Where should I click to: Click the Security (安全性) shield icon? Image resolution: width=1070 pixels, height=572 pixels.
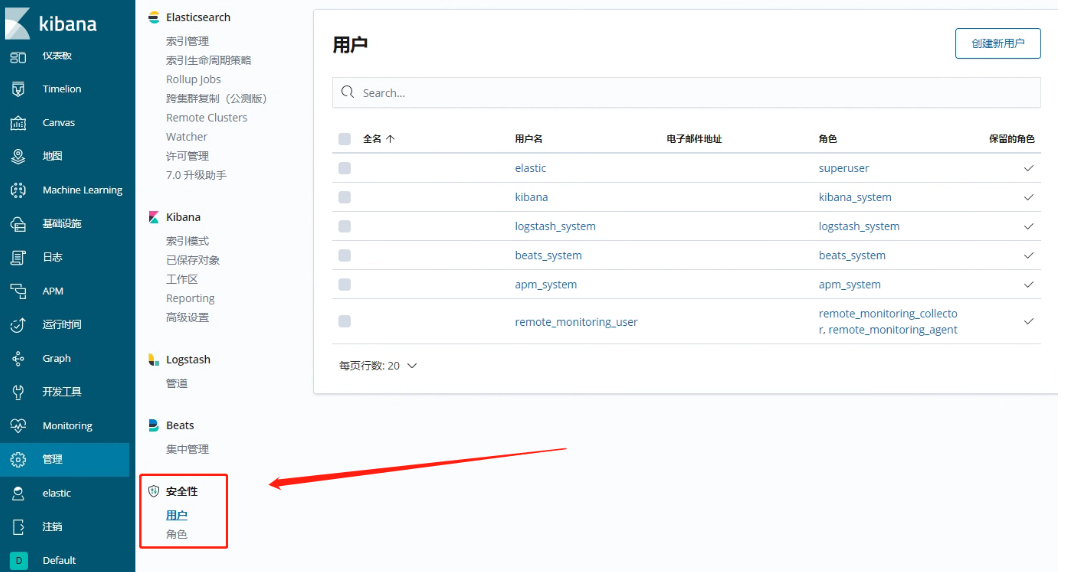(154, 491)
